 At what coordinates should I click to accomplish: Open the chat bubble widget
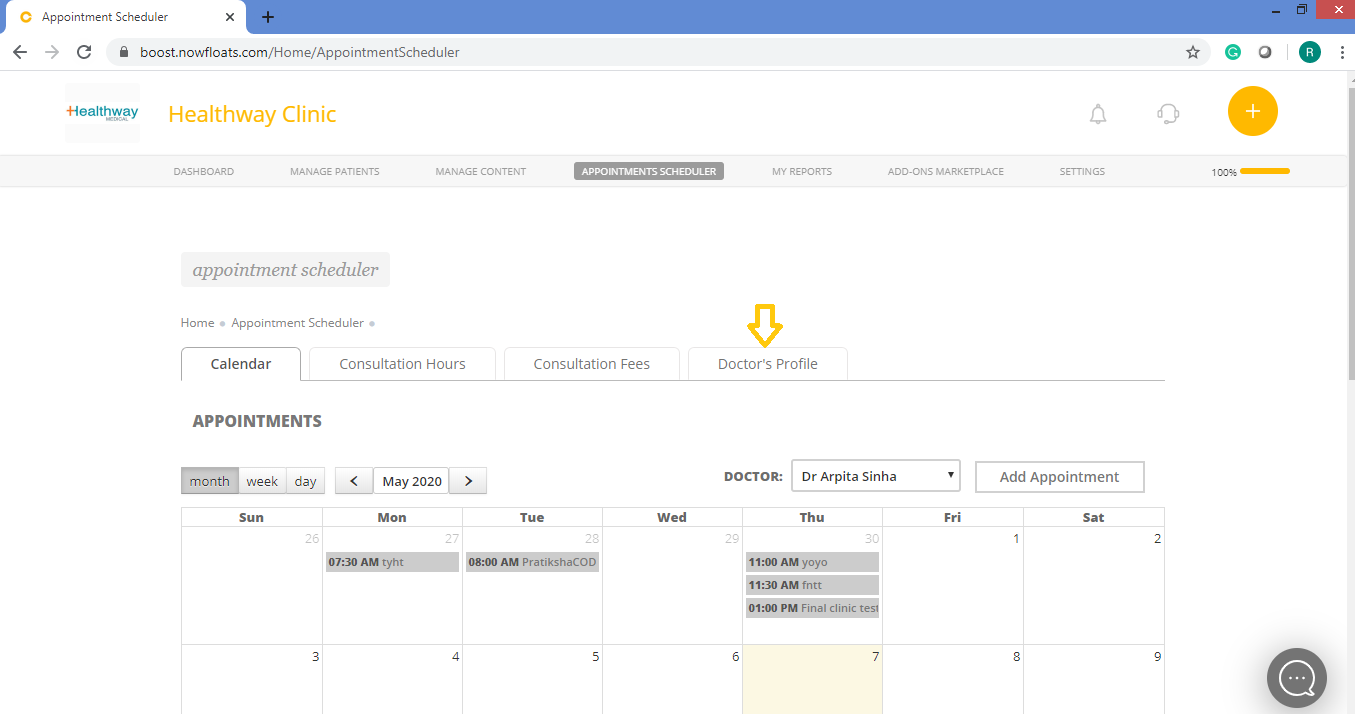[1297, 678]
